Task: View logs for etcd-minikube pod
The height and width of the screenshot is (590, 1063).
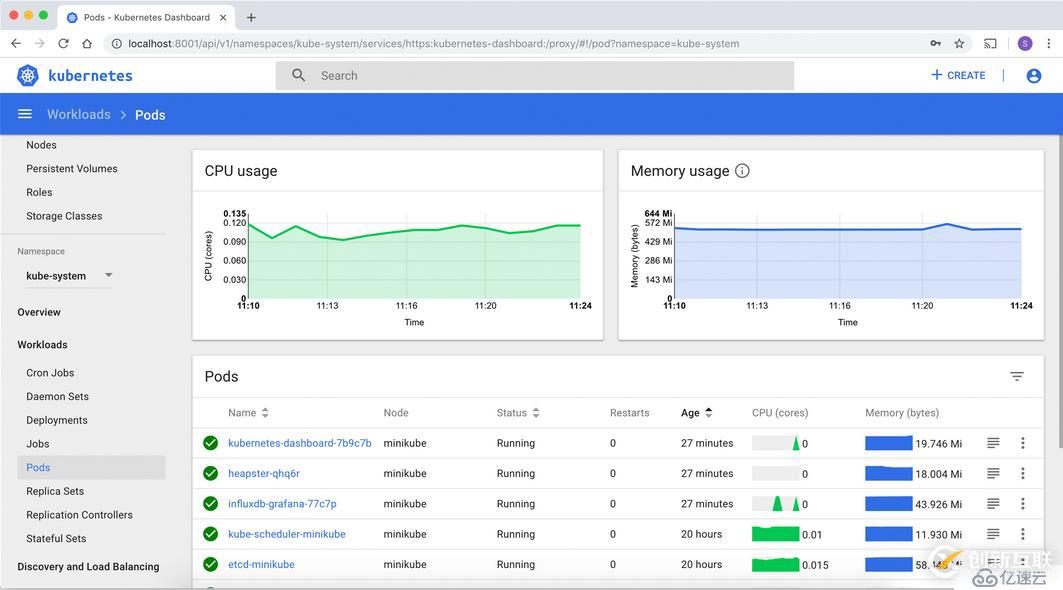Action: (991, 563)
